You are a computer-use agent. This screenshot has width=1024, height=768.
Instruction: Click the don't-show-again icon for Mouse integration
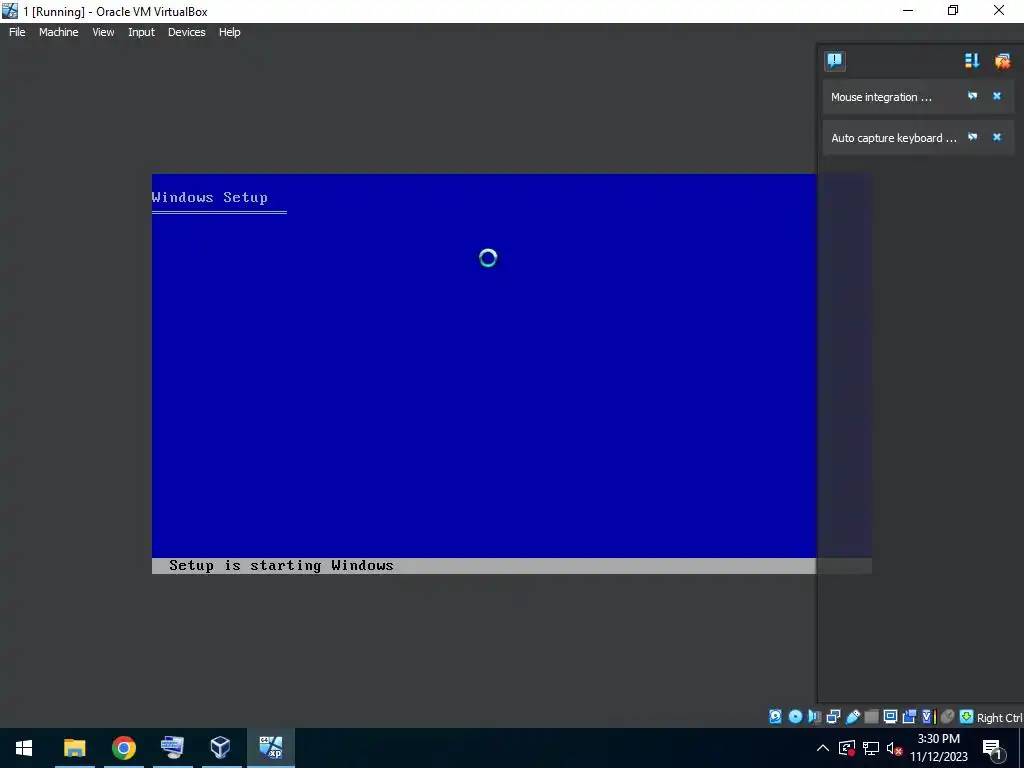pos(972,96)
